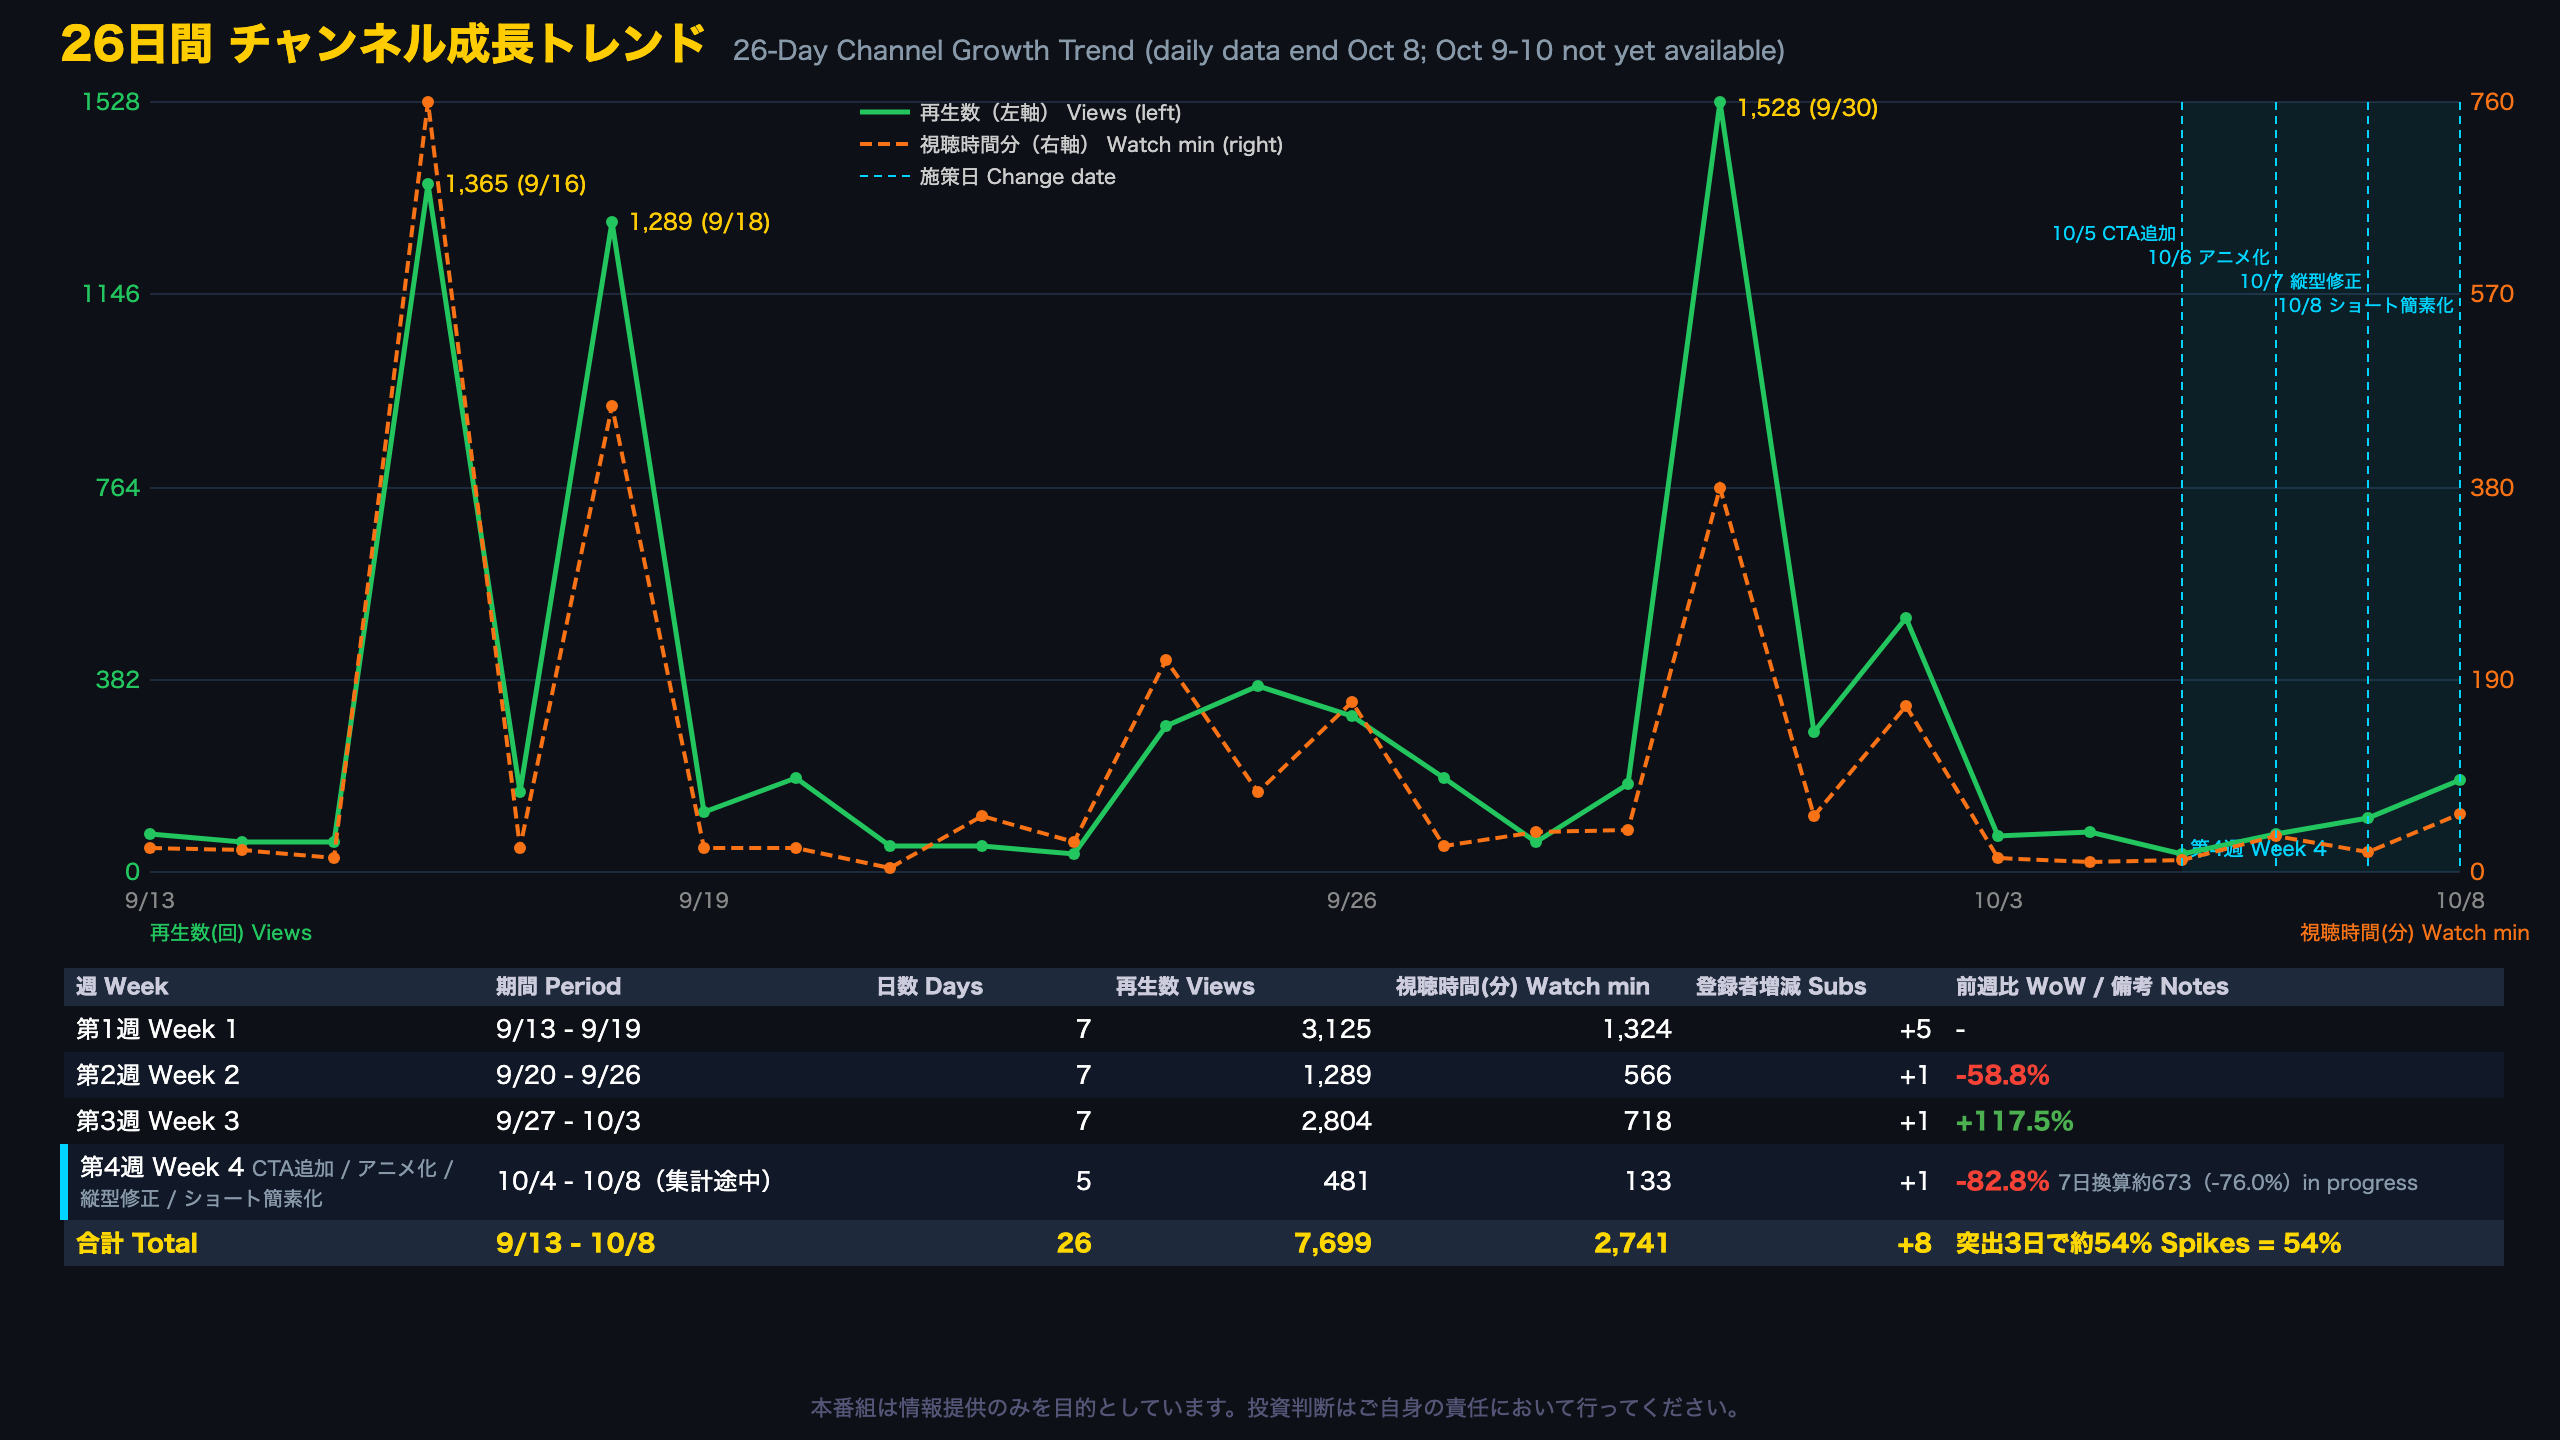
Task: Click the 第3週 Week 3 row label
Action: (158, 1121)
